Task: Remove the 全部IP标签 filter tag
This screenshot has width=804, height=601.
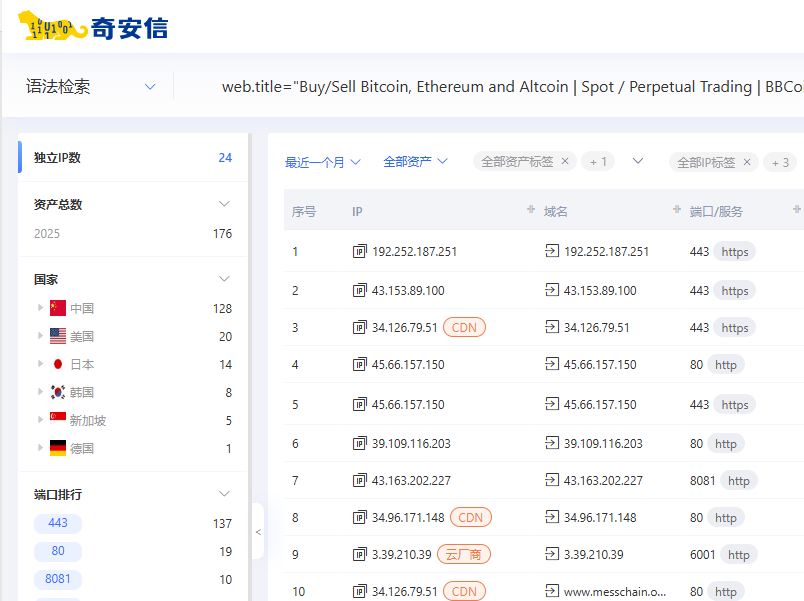Action: 747,162
